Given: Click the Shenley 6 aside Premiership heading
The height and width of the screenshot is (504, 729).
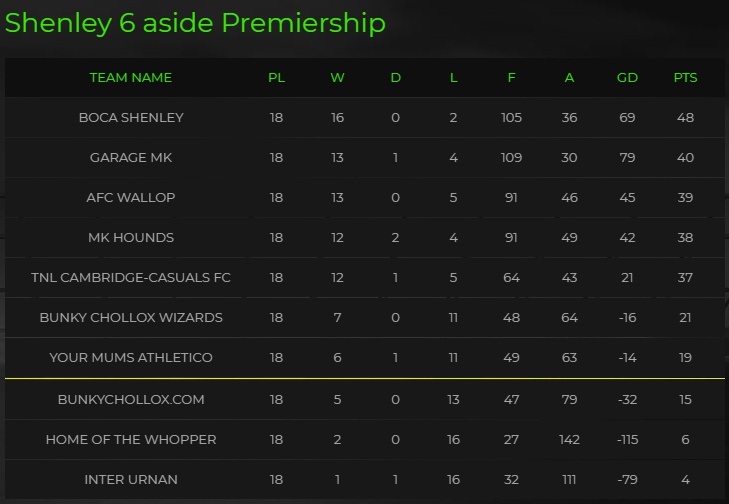Looking at the screenshot, I should pos(195,23).
